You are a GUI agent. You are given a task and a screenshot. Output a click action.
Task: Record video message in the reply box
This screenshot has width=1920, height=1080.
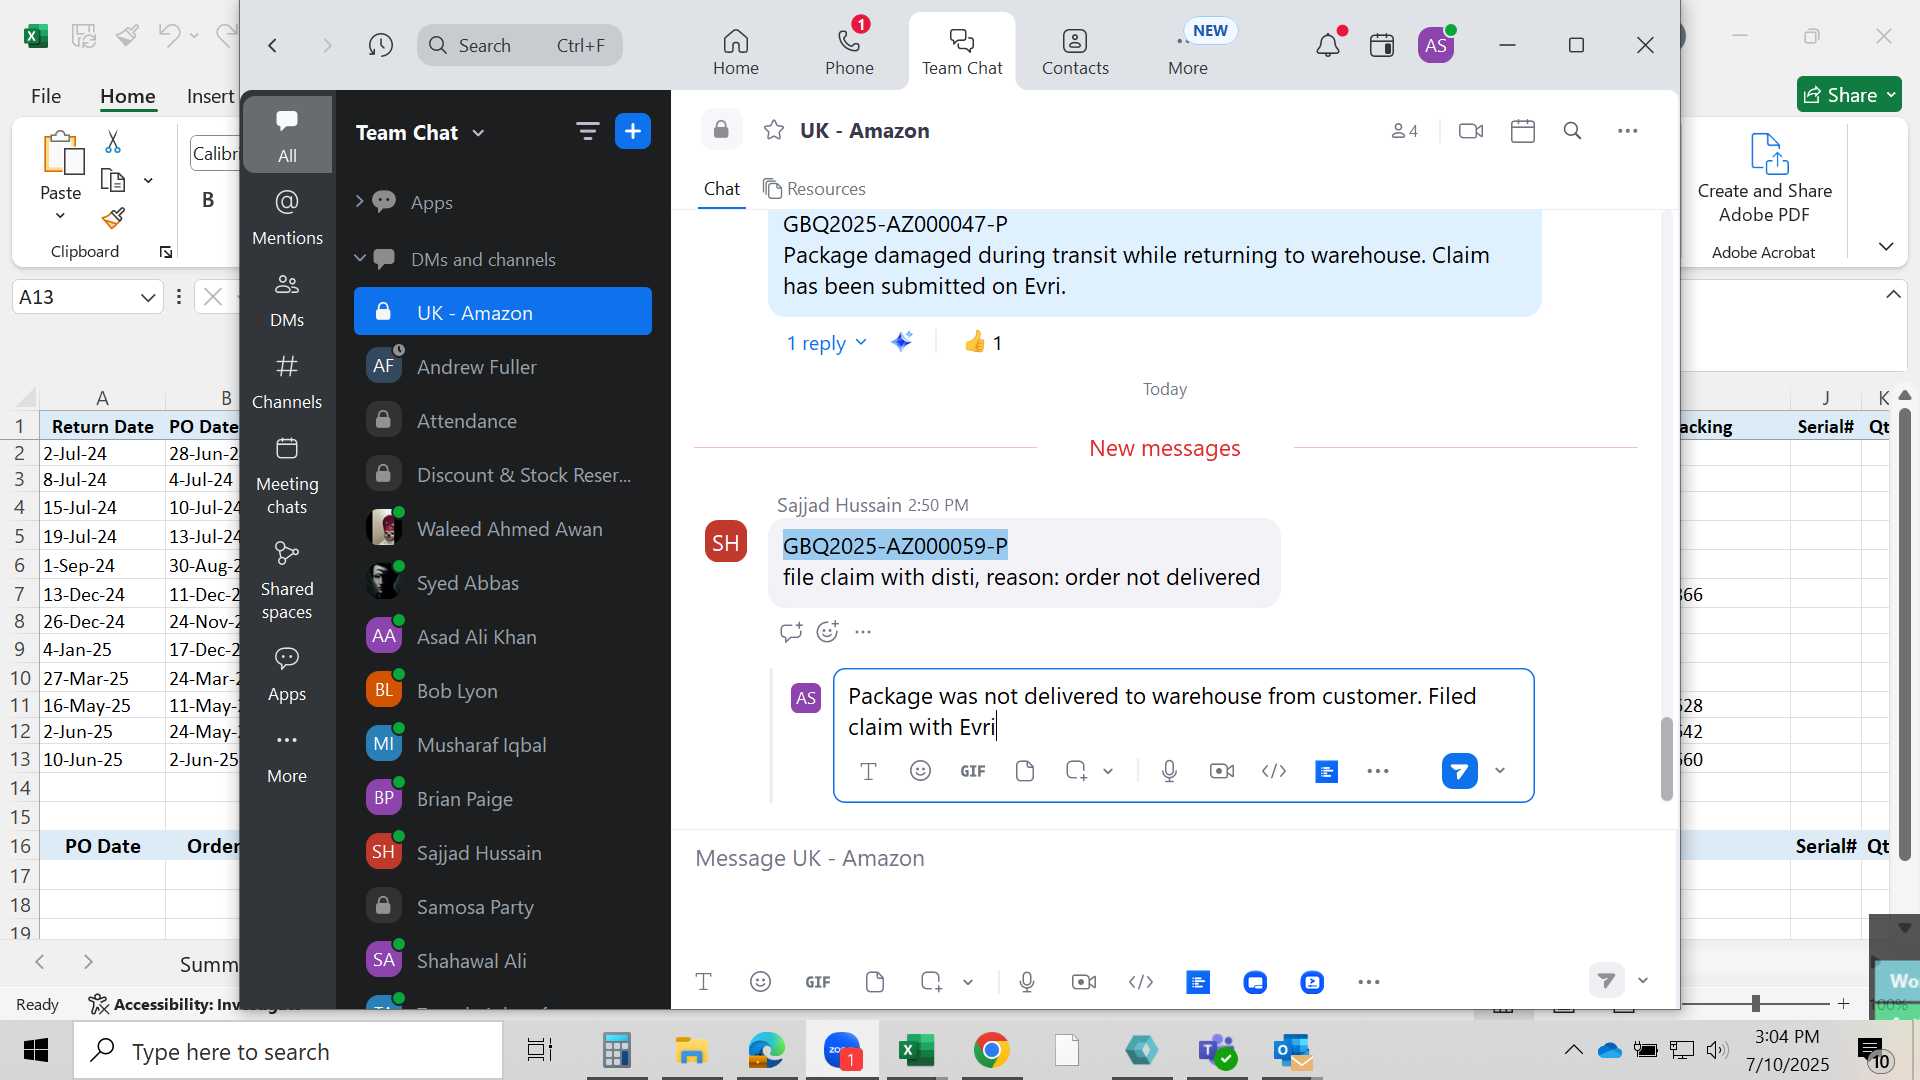1221,771
